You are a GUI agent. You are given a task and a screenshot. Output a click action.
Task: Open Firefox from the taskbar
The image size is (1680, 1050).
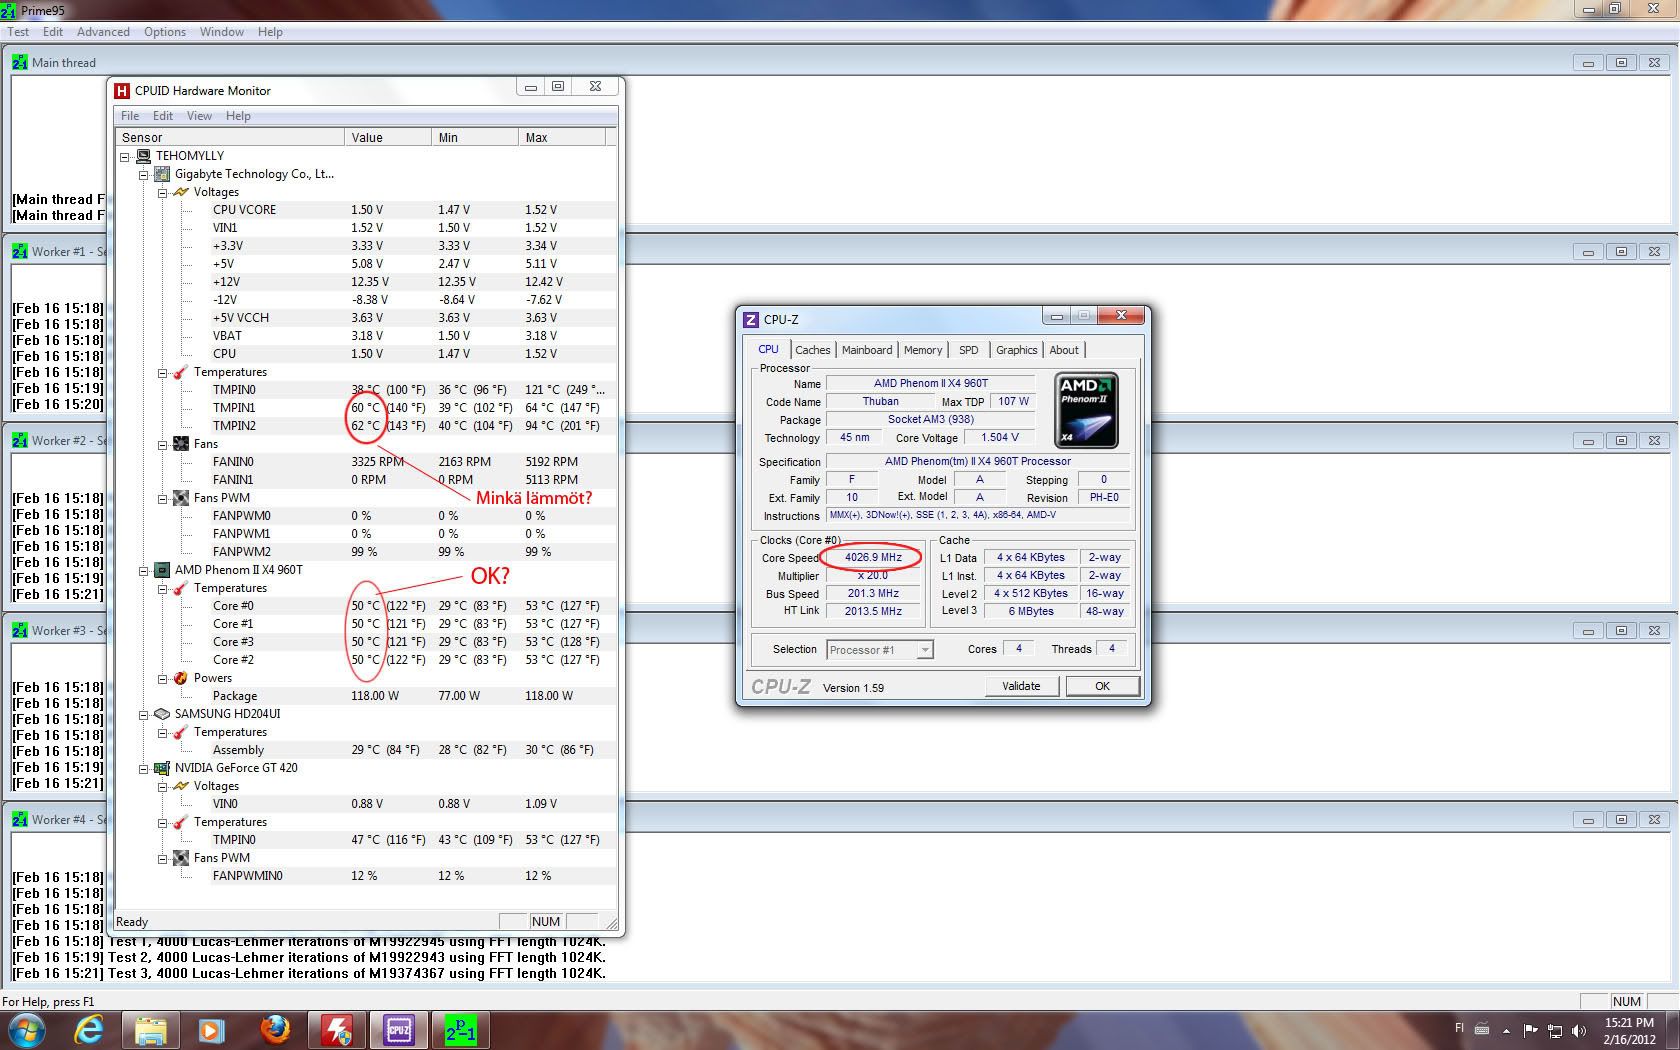[274, 1029]
